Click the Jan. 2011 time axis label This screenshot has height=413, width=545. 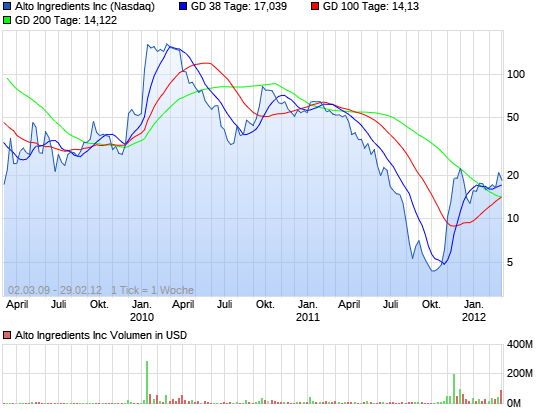coord(308,311)
